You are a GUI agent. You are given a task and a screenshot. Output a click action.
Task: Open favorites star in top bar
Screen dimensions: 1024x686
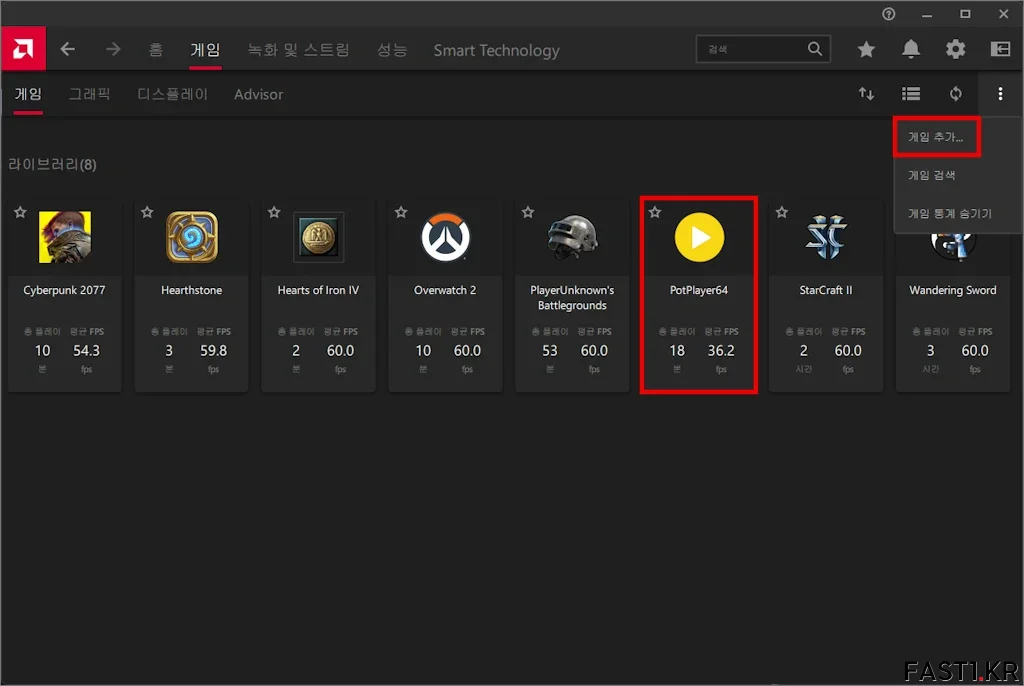(866, 49)
